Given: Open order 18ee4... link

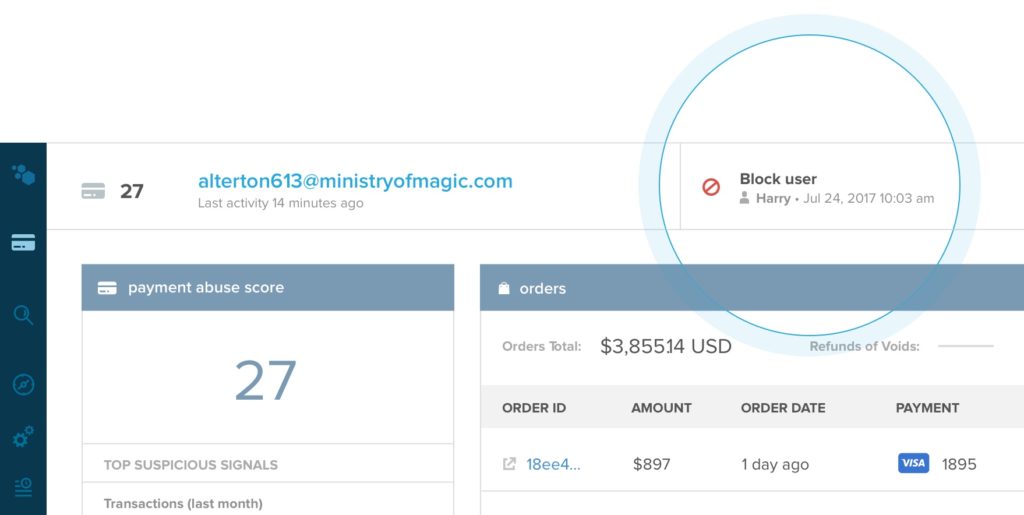Looking at the screenshot, I should (553, 464).
